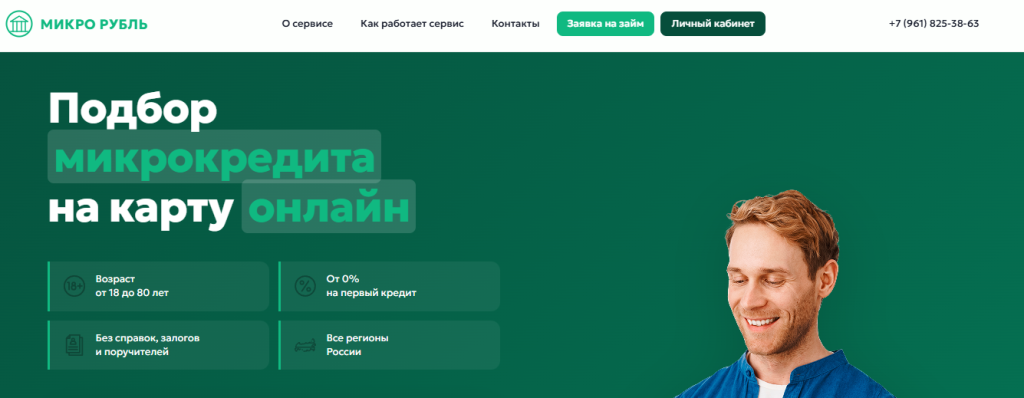Screen dimensions: 1024x398
Task: Click the Заявка на займ button
Action: coord(605,24)
